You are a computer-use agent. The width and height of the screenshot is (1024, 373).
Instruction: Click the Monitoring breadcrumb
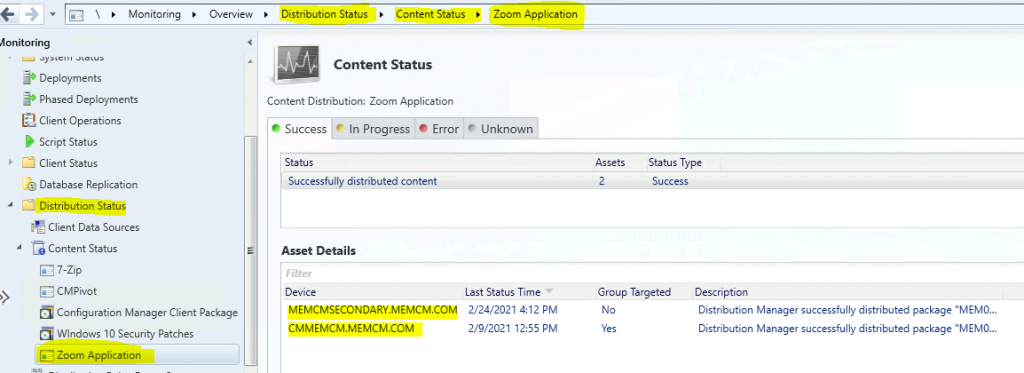(154, 14)
